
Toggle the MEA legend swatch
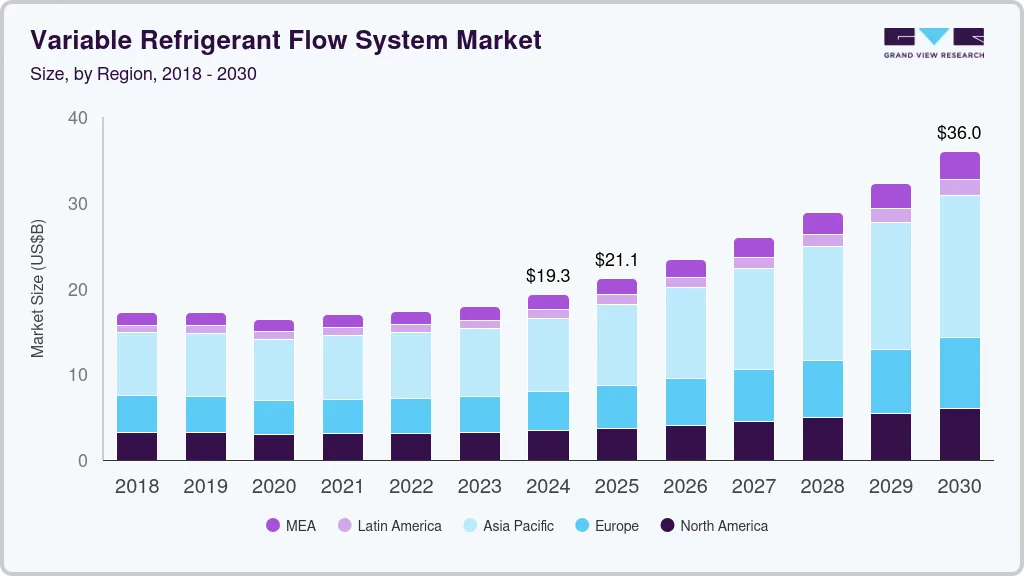273,525
